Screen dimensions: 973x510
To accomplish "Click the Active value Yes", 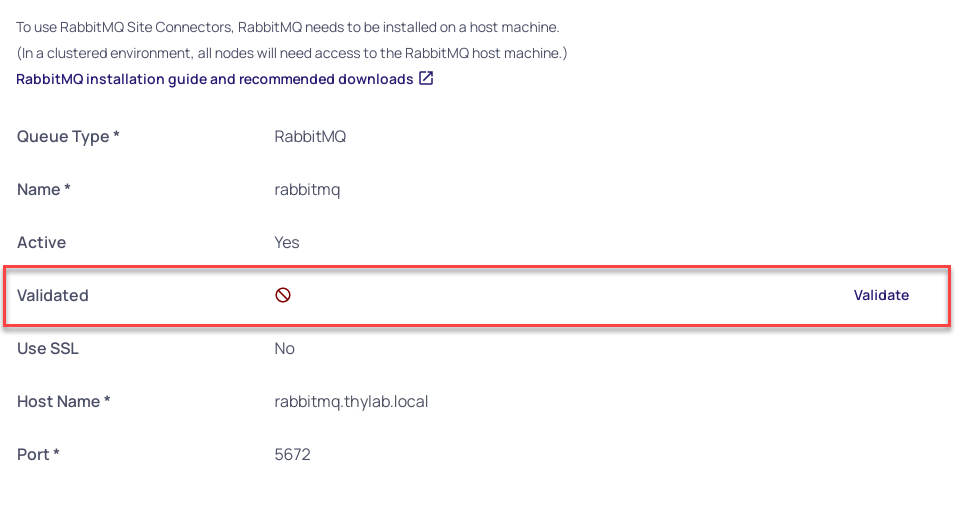I will [x=287, y=243].
